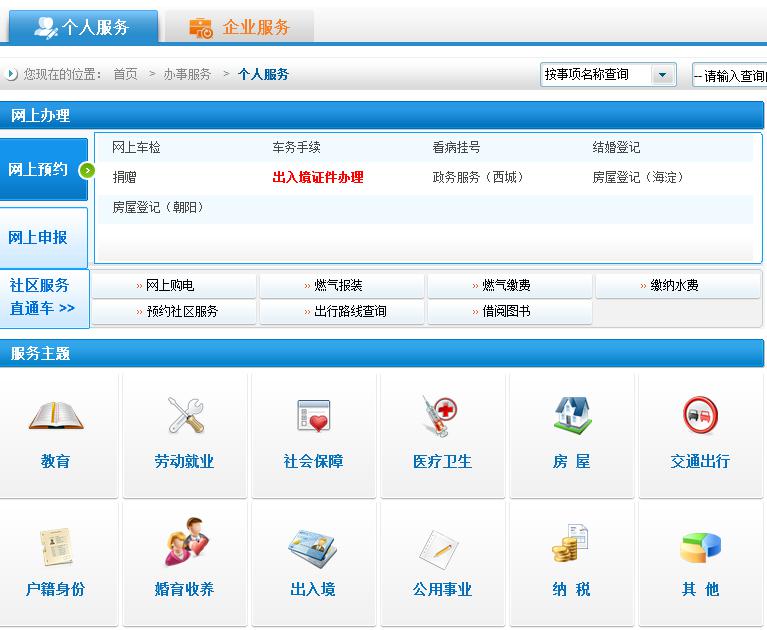Open the 教育 book icon
Viewport: 767px width, 630px height.
point(56,416)
